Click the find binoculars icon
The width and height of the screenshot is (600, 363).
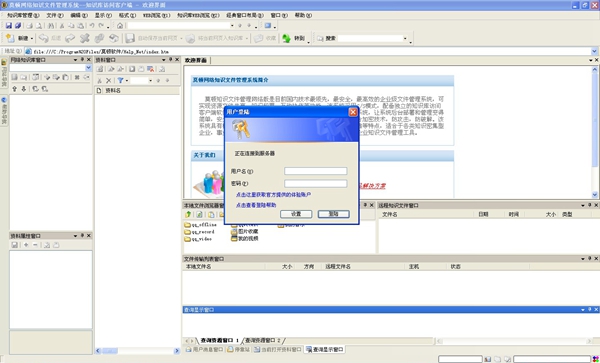[x=51, y=26]
